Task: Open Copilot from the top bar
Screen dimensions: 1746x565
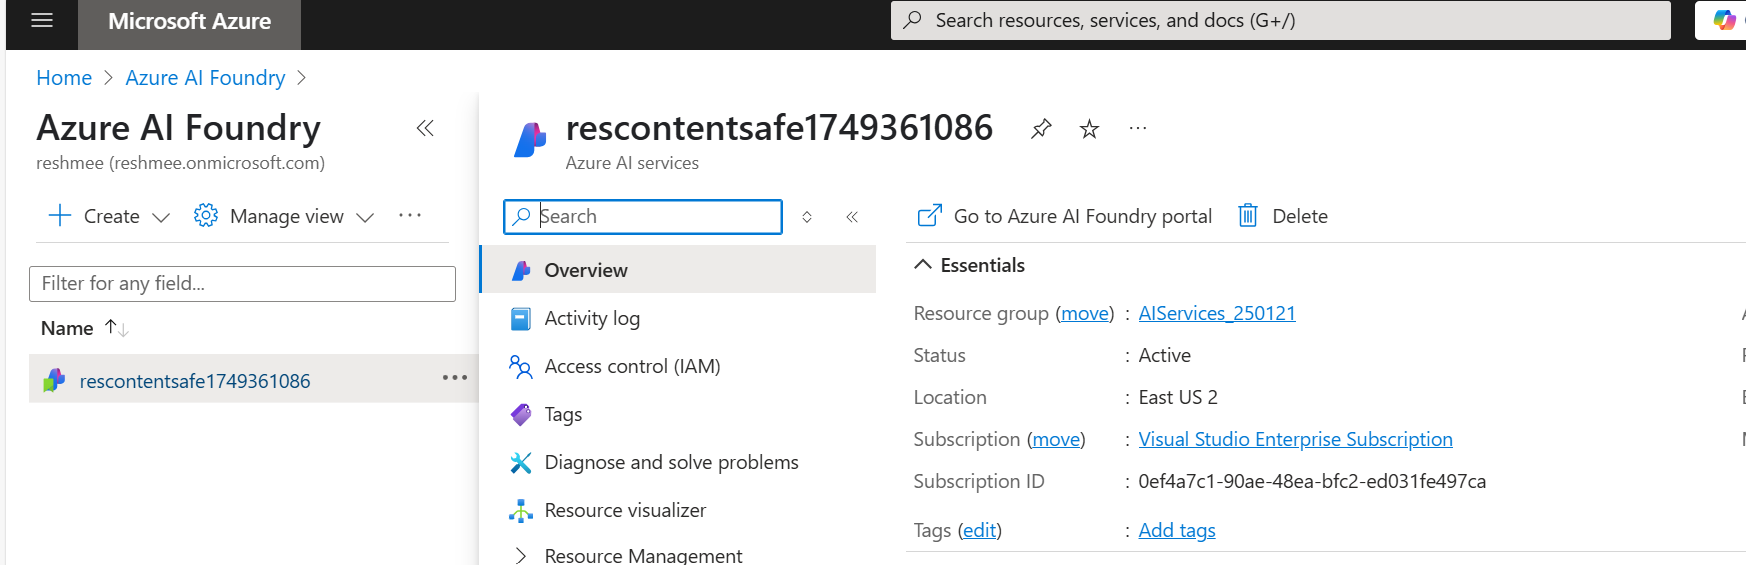Action: [x=1723, y=20]
